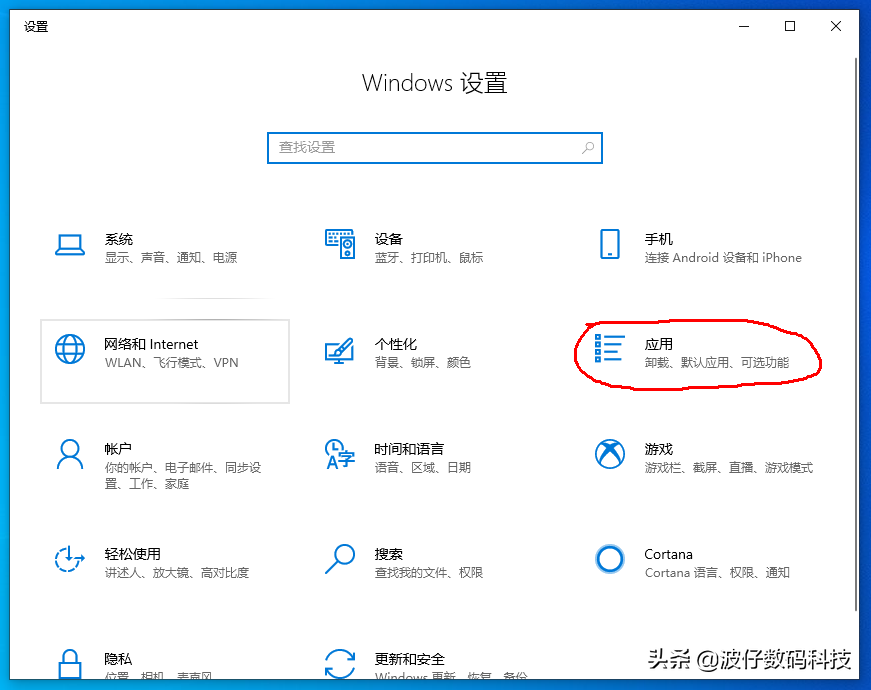Screen dimensions: 871x690
Task: Click the search magnifier inside the search field
Action: click(589, 147)
